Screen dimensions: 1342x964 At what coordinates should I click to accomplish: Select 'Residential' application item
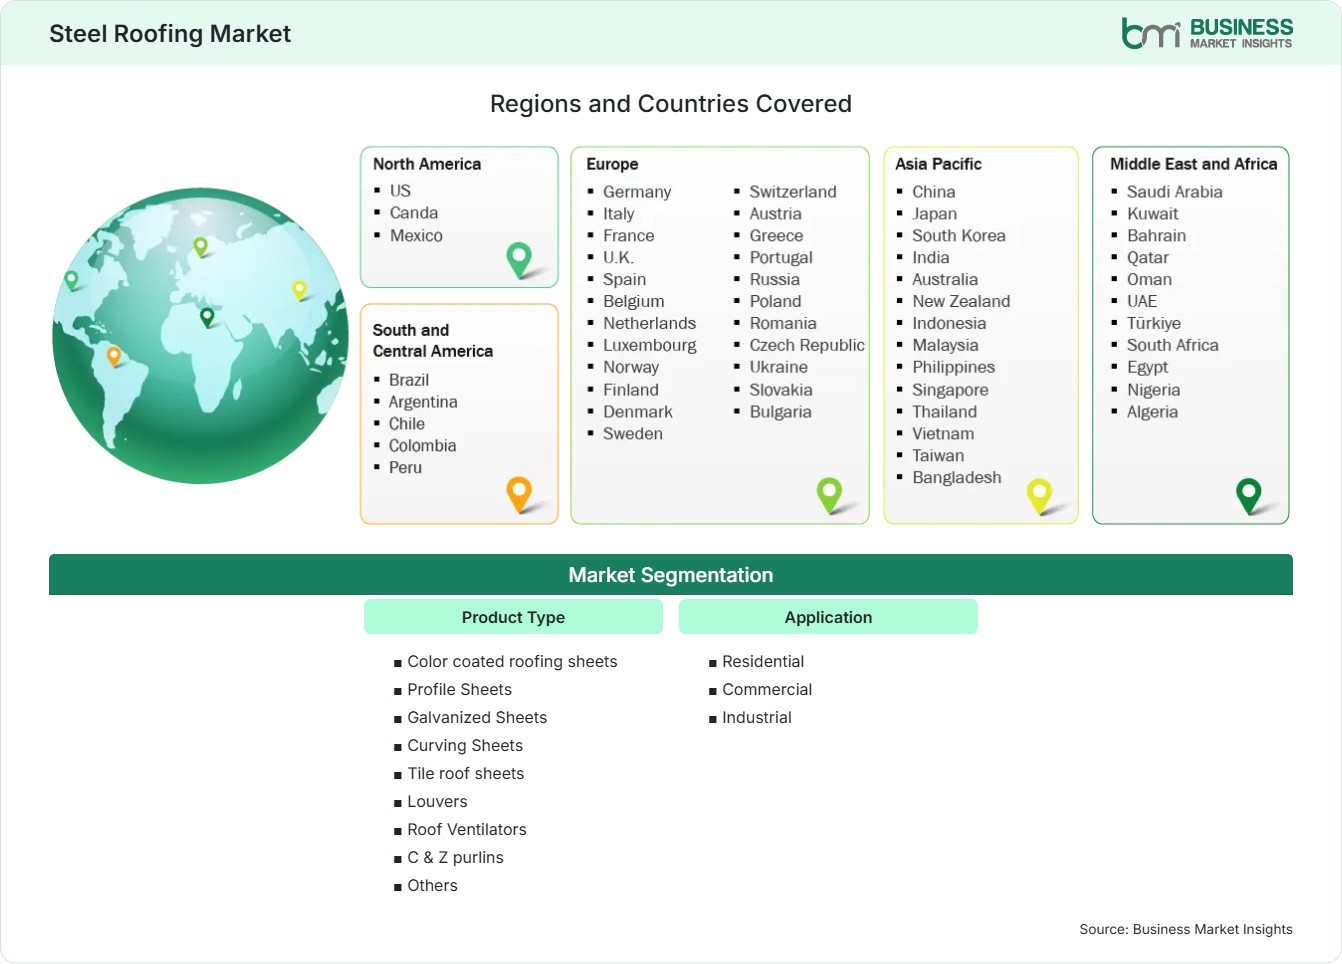click(763, 661)
